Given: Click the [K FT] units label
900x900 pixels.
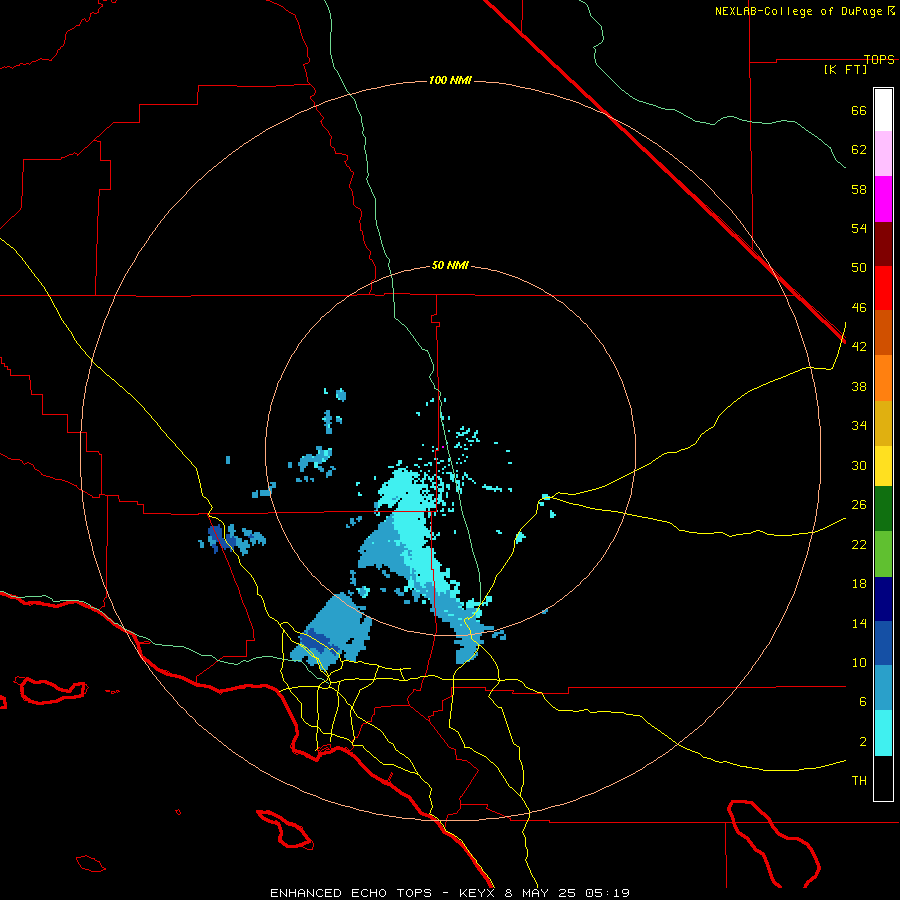Looking at the screenshot, I should [x=845, y=69].
